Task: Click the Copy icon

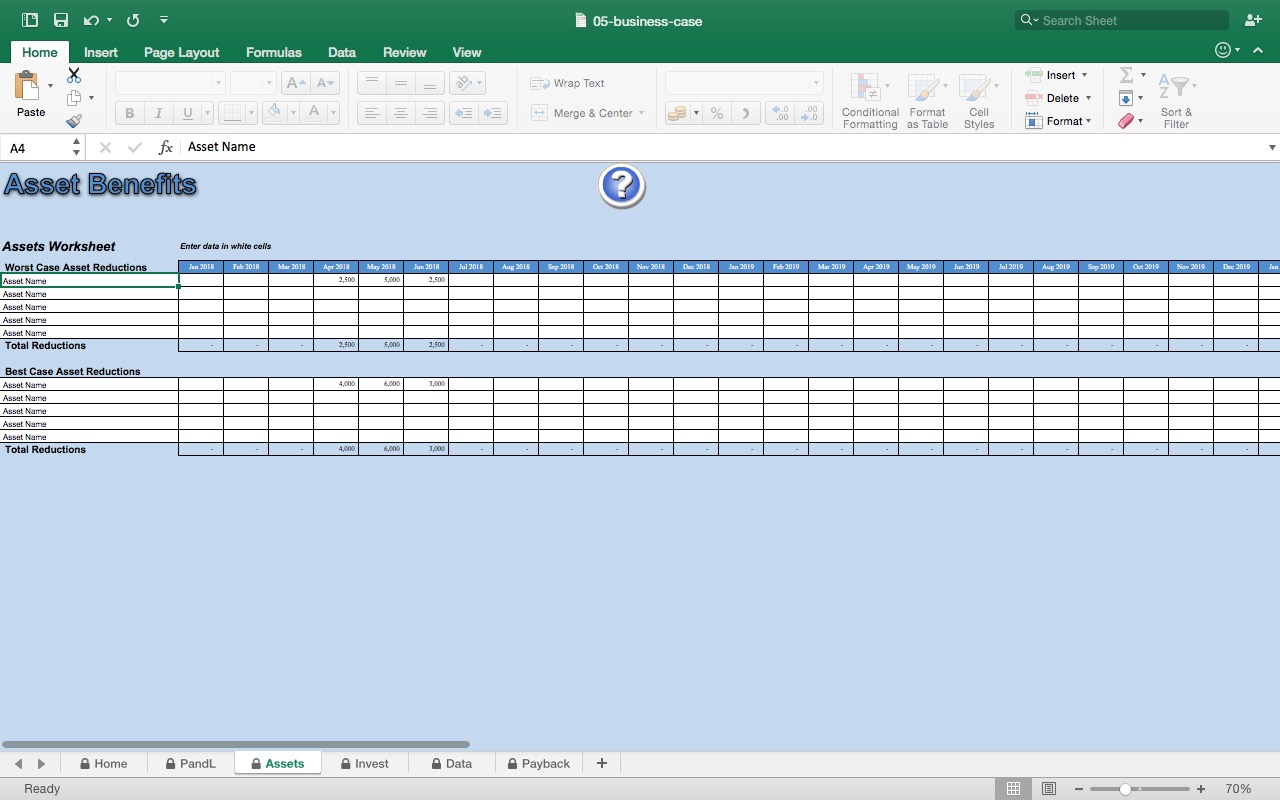Action: click(74, 98)
